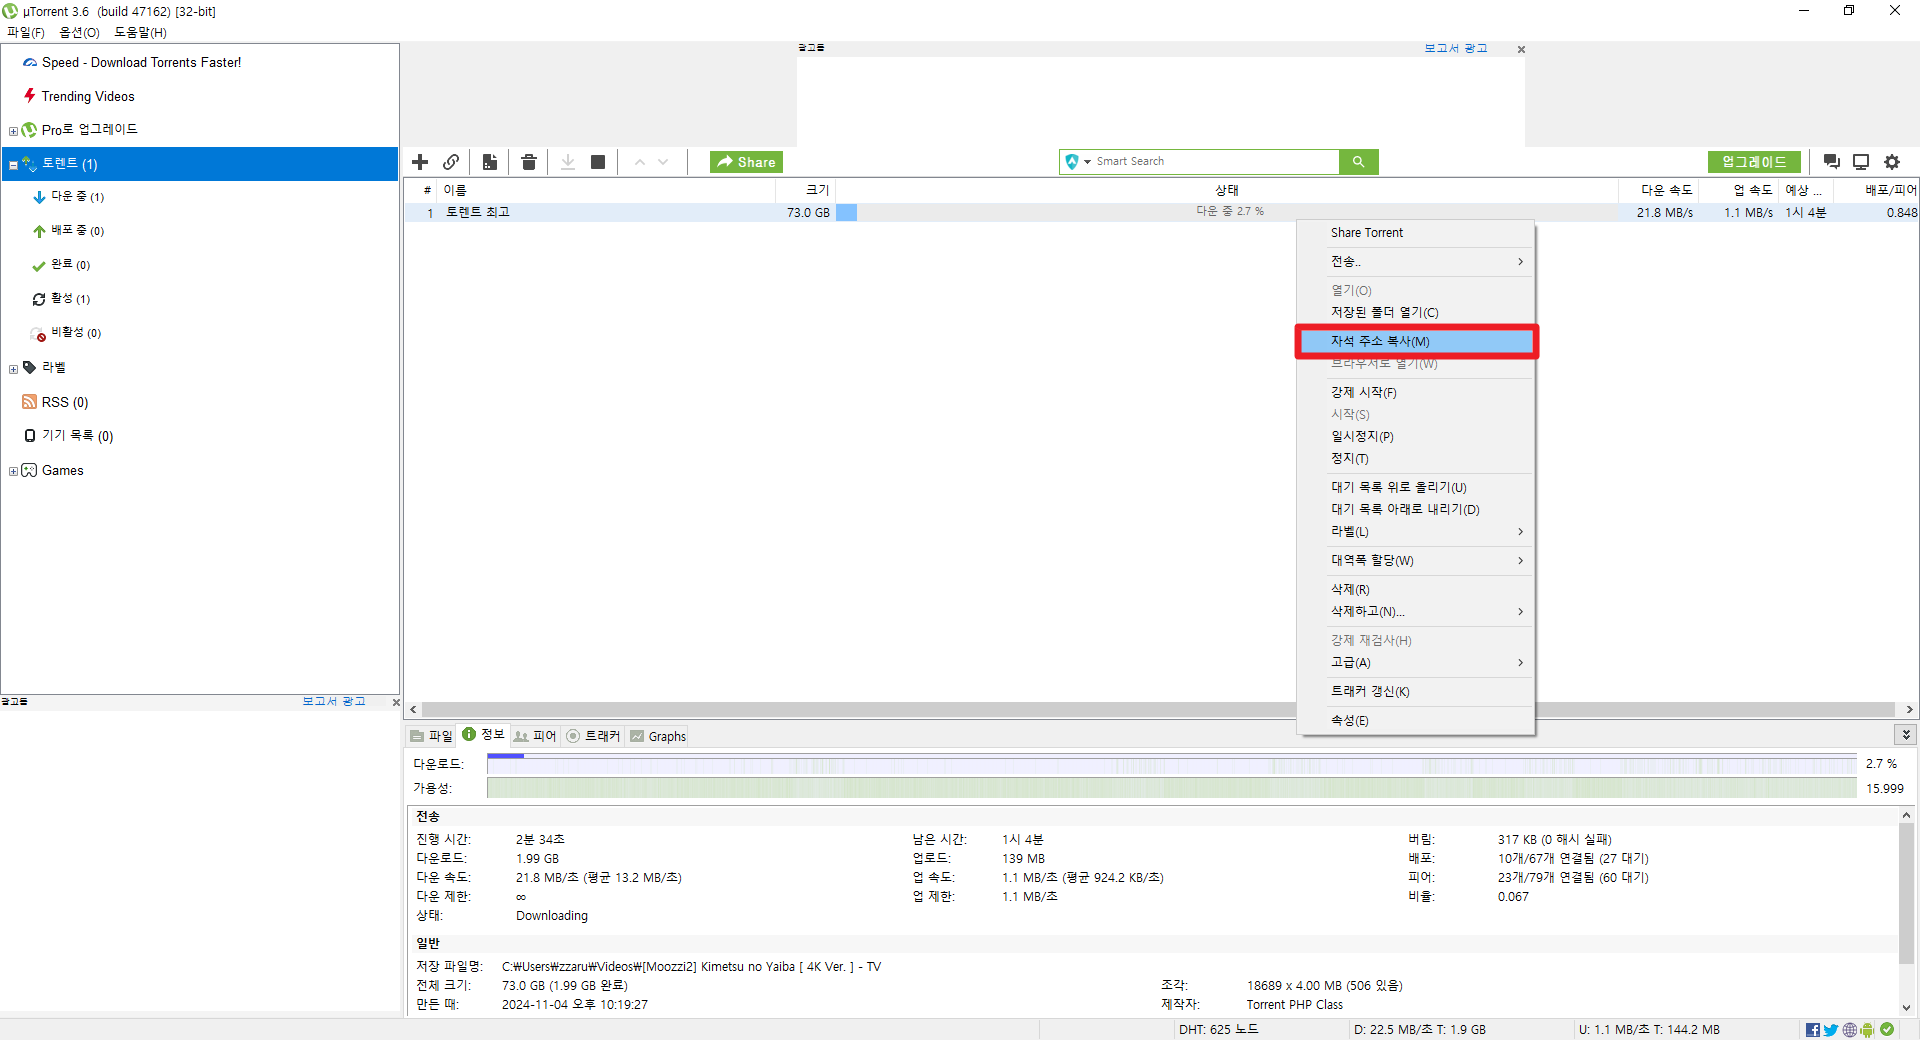Click the green Share button

tap(746, 162)
